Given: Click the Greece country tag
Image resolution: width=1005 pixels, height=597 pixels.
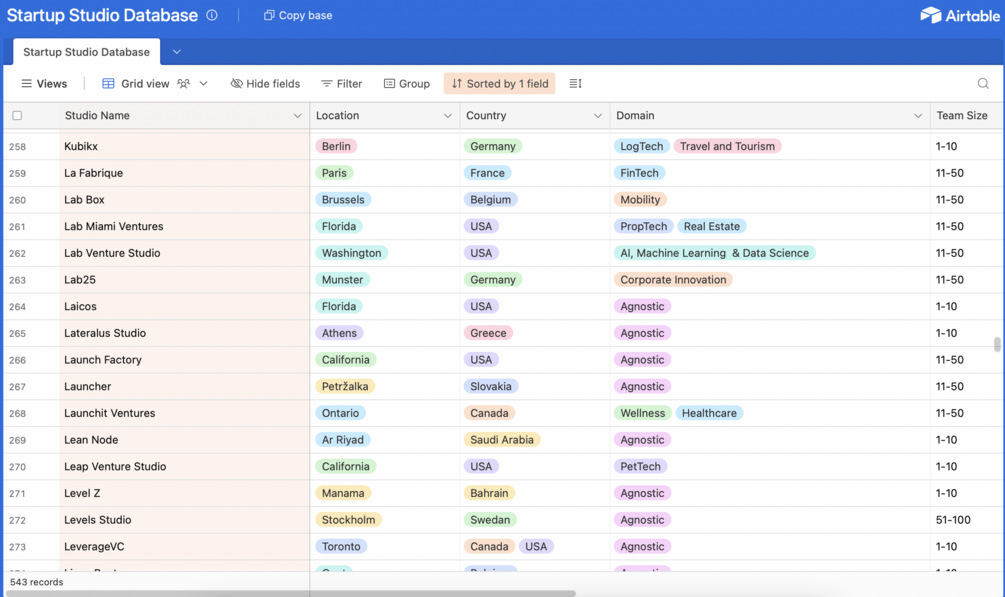Looking at the screenshot, I should tap(488, 333).
